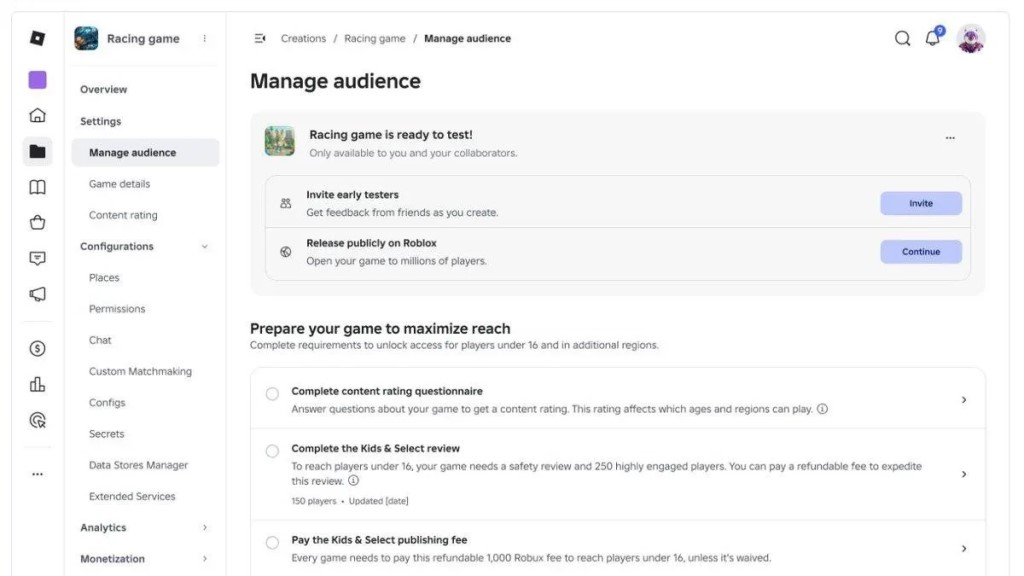Screen dimensions: 1024x576
Task: Select Complete content rating questionnaire circle
Action: (x=272, y=394)
